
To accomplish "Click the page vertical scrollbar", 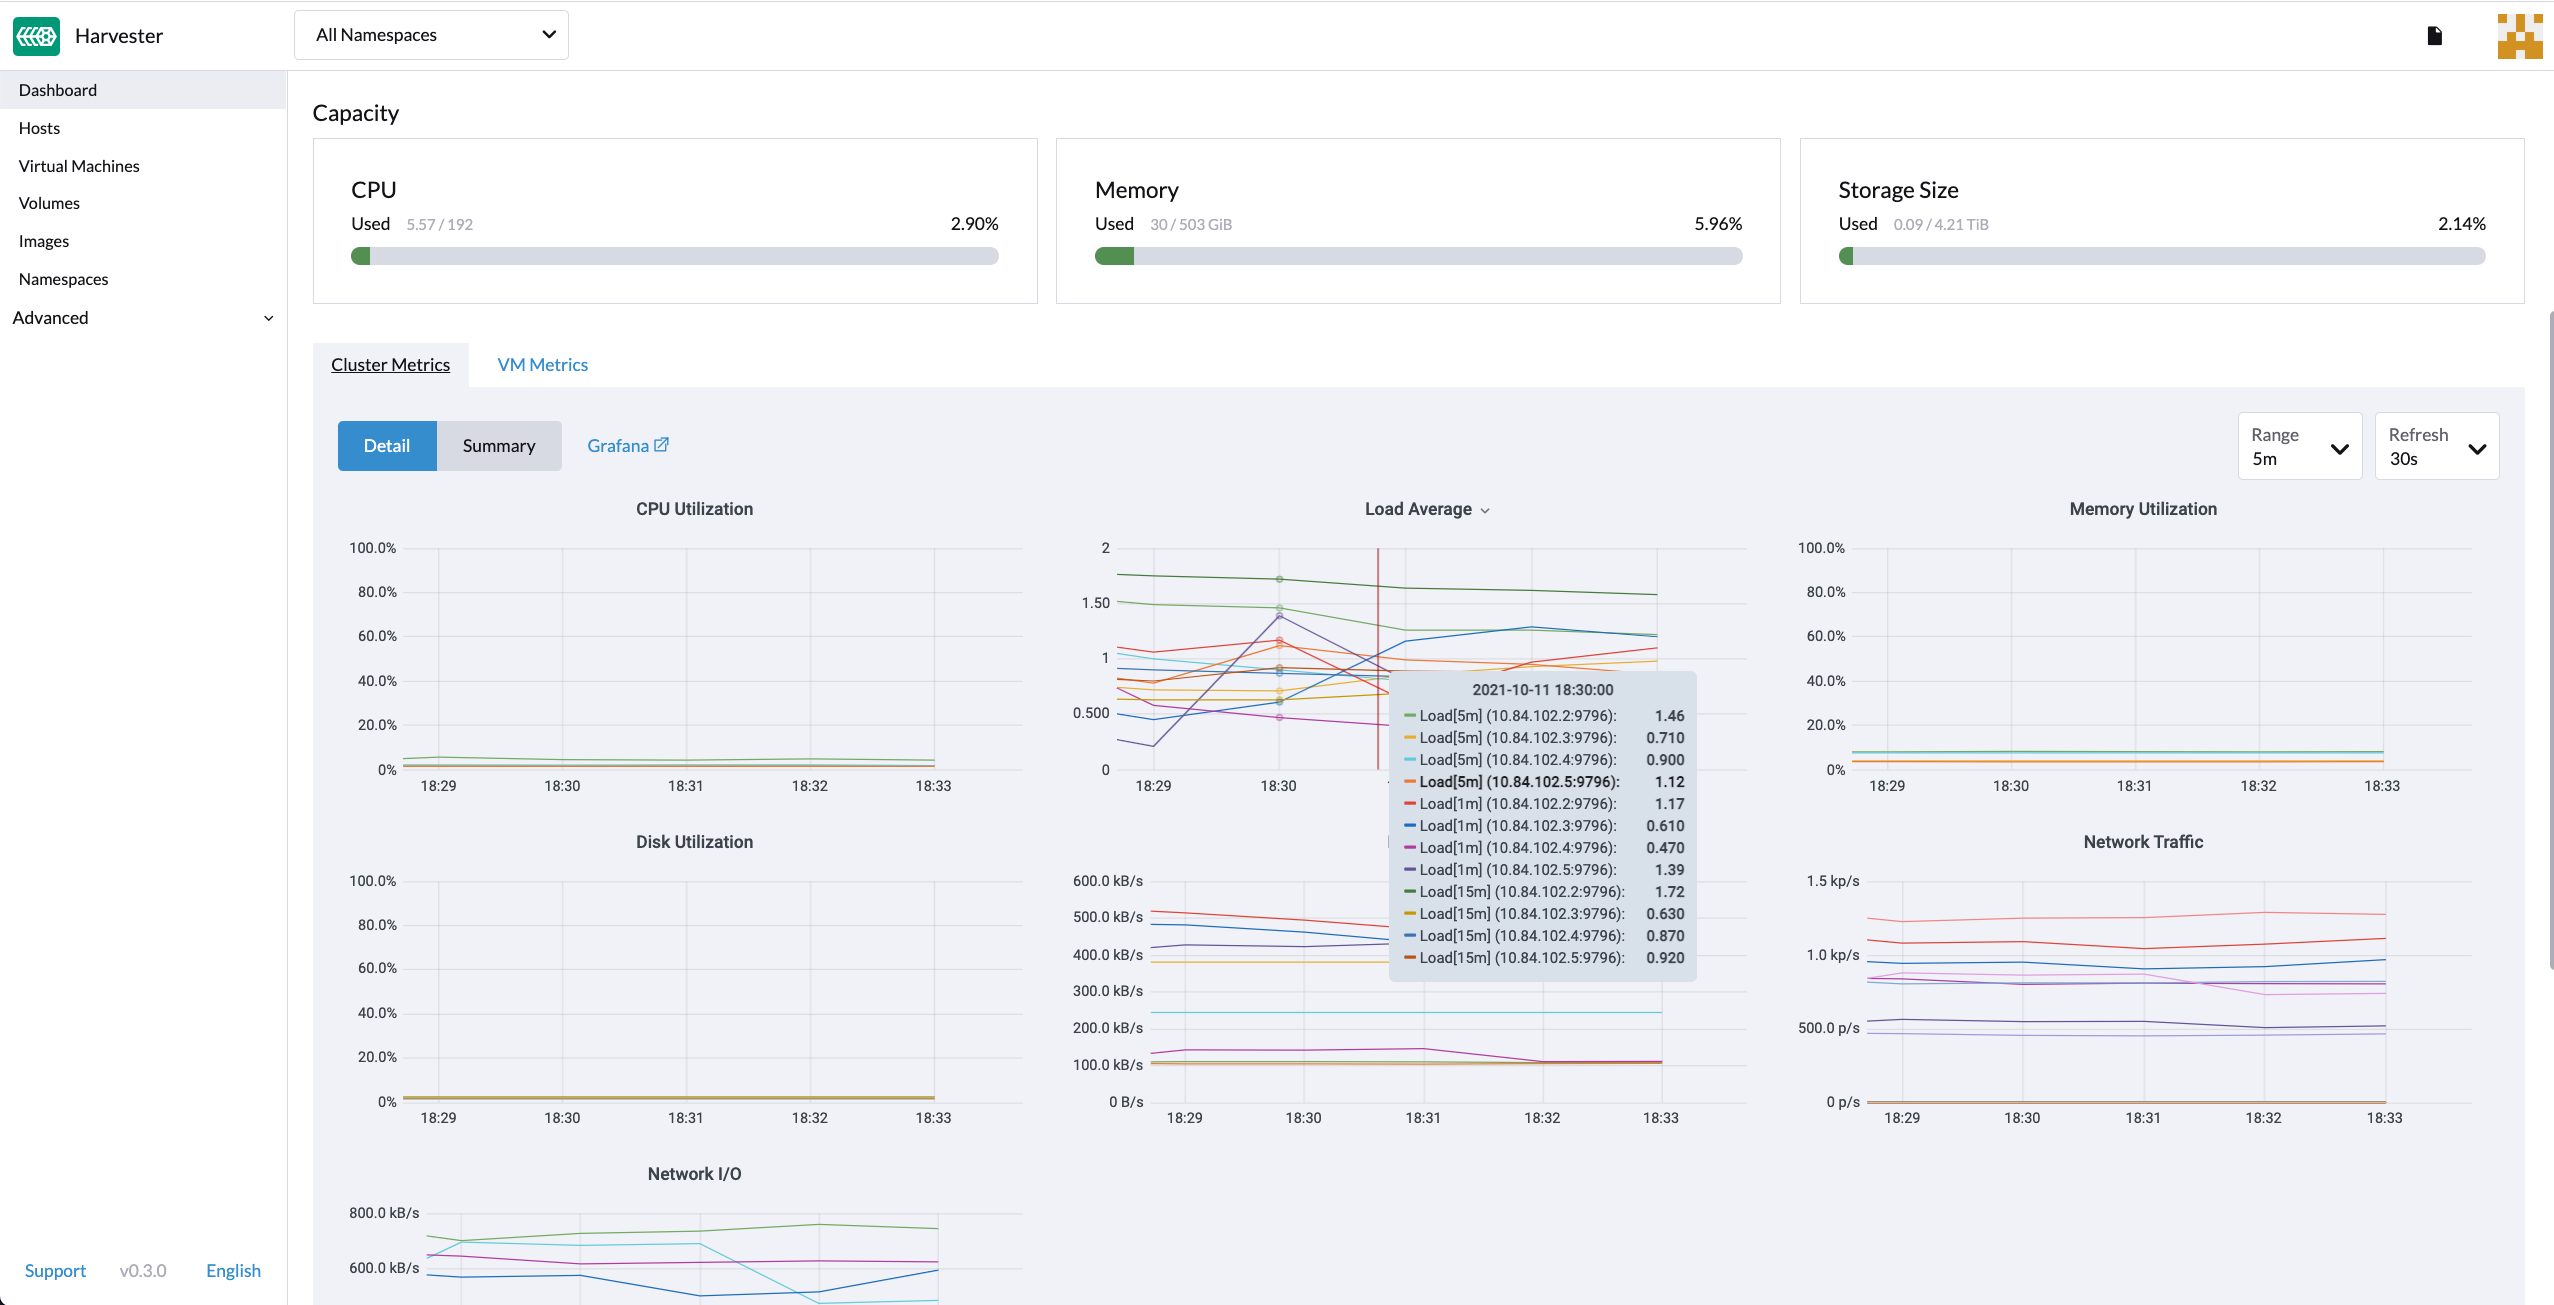I will pos(2550,640).
